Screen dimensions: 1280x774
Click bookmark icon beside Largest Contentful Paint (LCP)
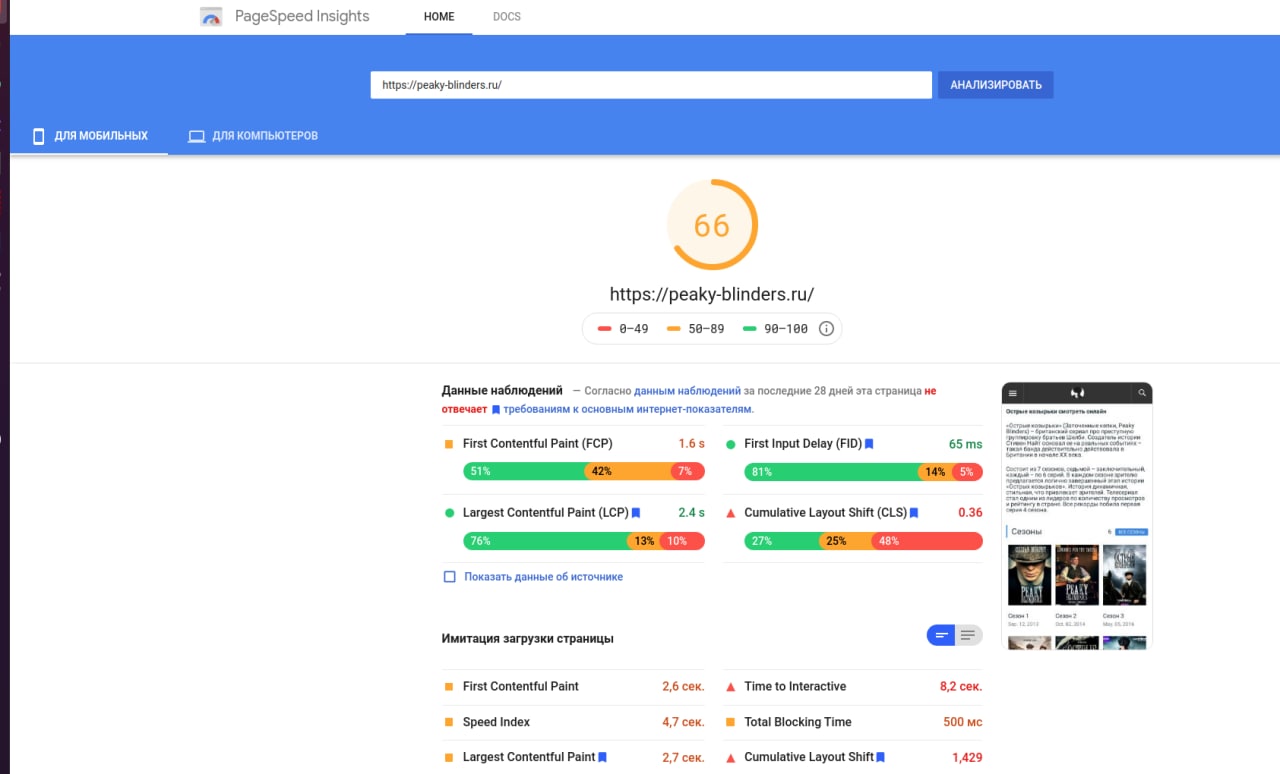click(636, 512)
